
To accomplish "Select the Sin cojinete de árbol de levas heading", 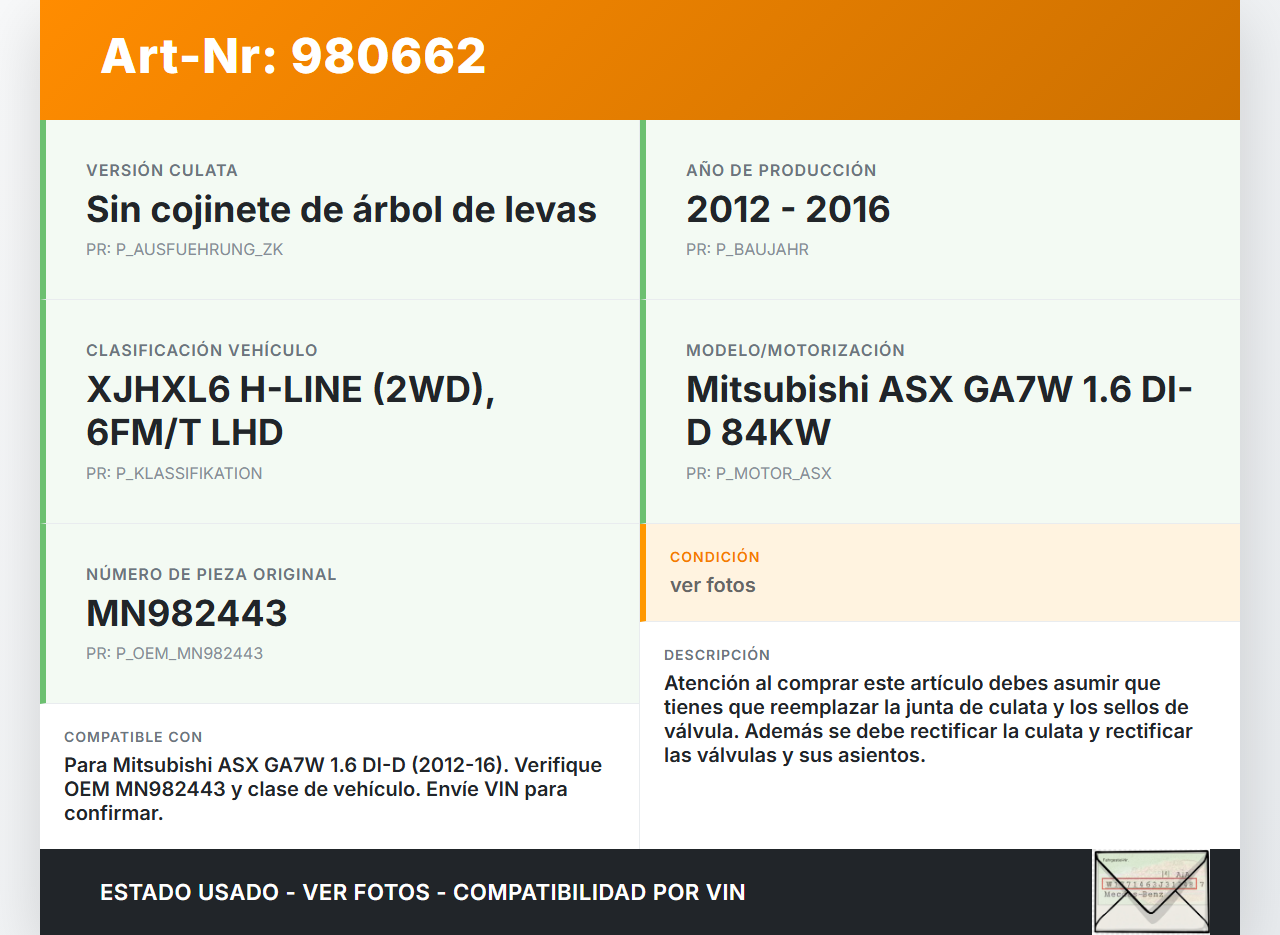I will tap(340, 209).
